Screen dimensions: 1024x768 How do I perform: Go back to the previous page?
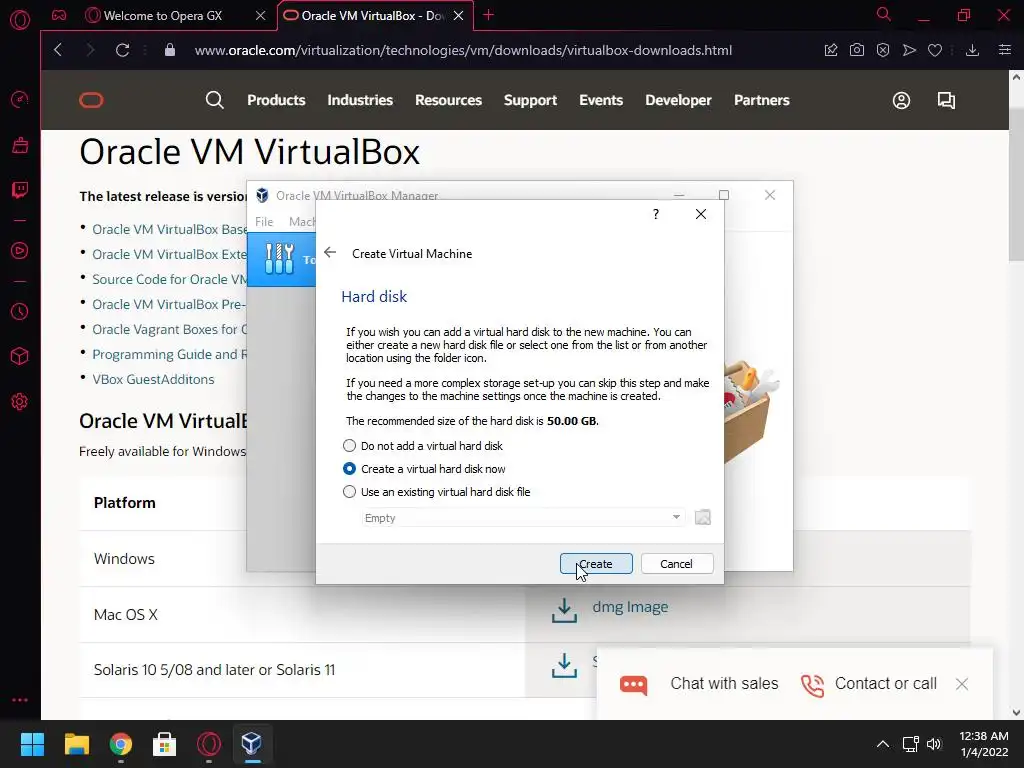(58, 50)
